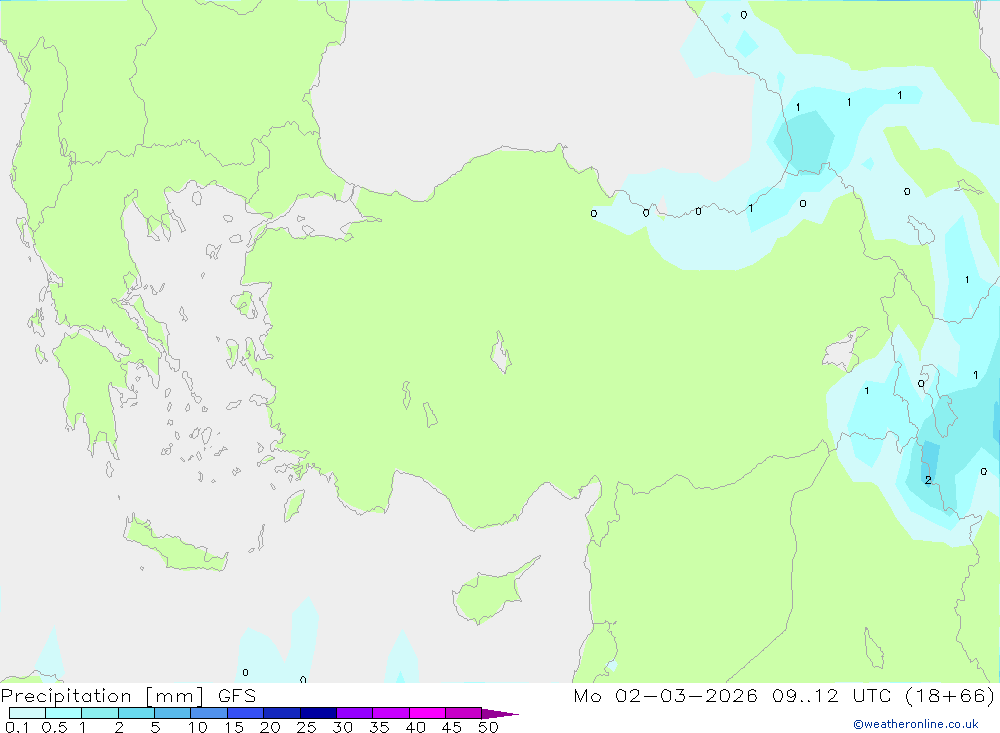
Task: Click the 1–2 mm legend swatch
Action: (100, 713)
